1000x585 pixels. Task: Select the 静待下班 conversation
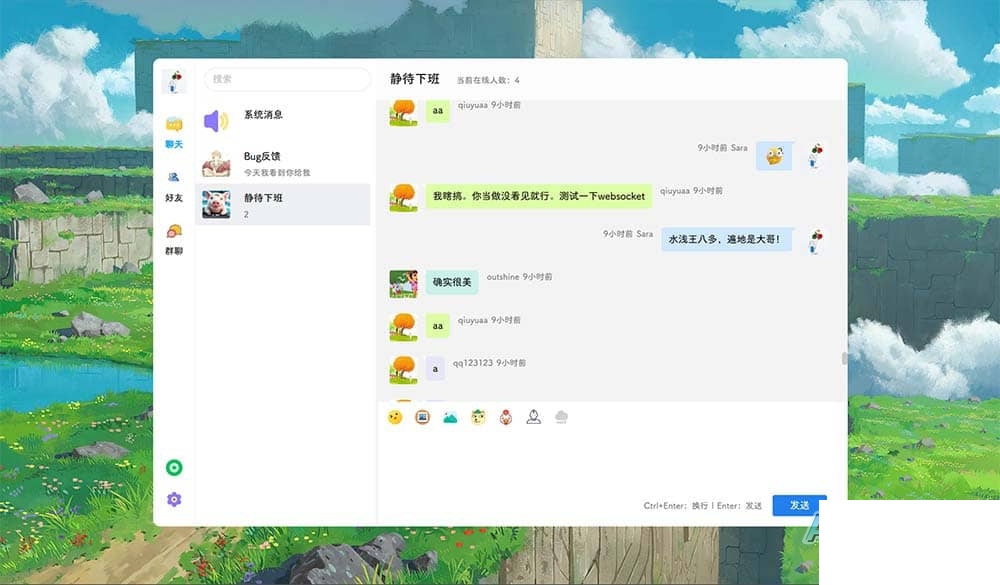283,205
